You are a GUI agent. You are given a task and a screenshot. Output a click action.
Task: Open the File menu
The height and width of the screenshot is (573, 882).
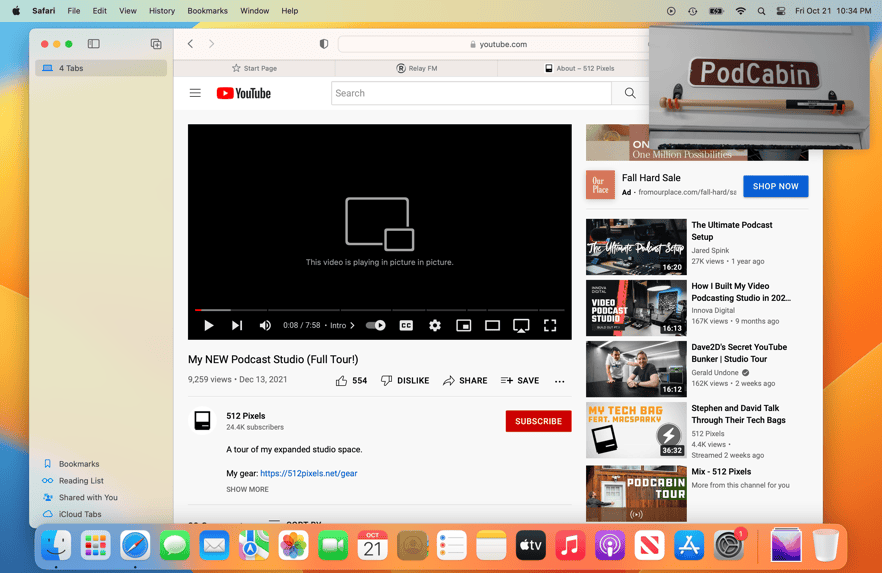point(74,11)
